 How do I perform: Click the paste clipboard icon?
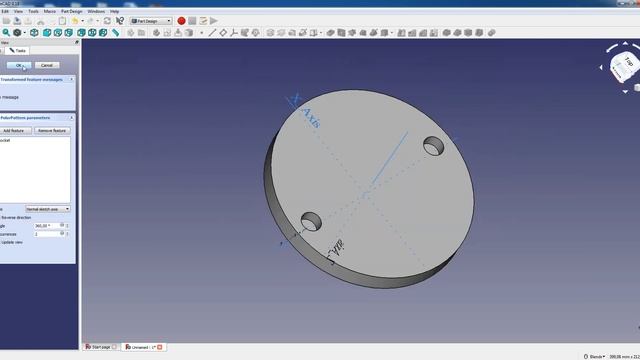coord(62,20)
